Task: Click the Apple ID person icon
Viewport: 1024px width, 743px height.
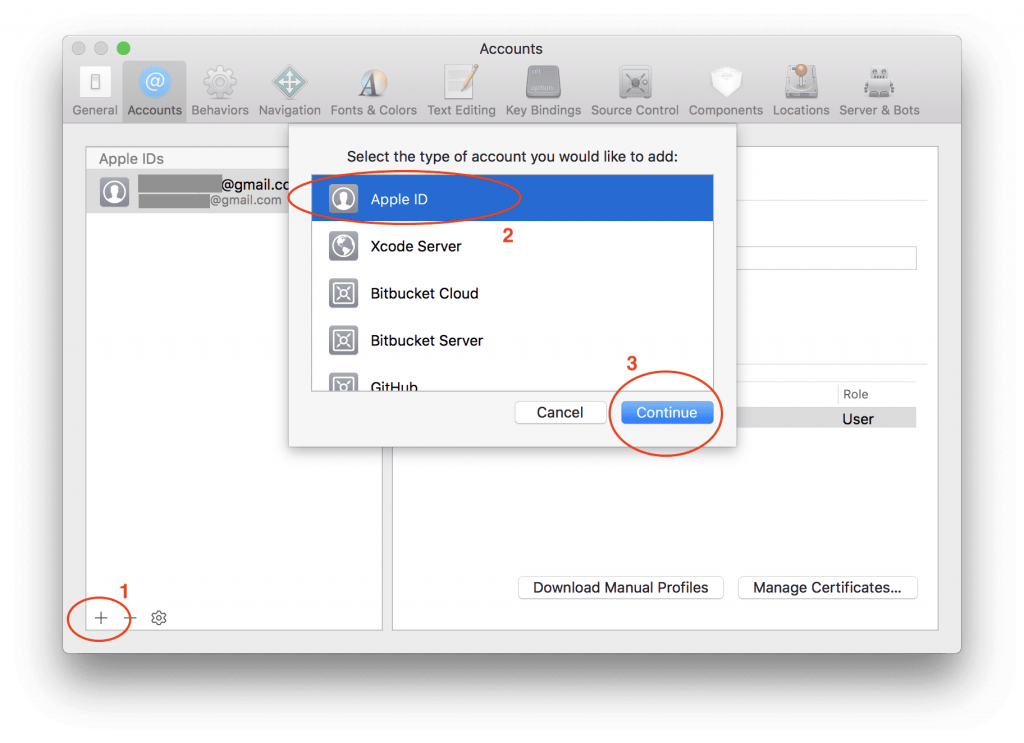Action: pos(344,198)
